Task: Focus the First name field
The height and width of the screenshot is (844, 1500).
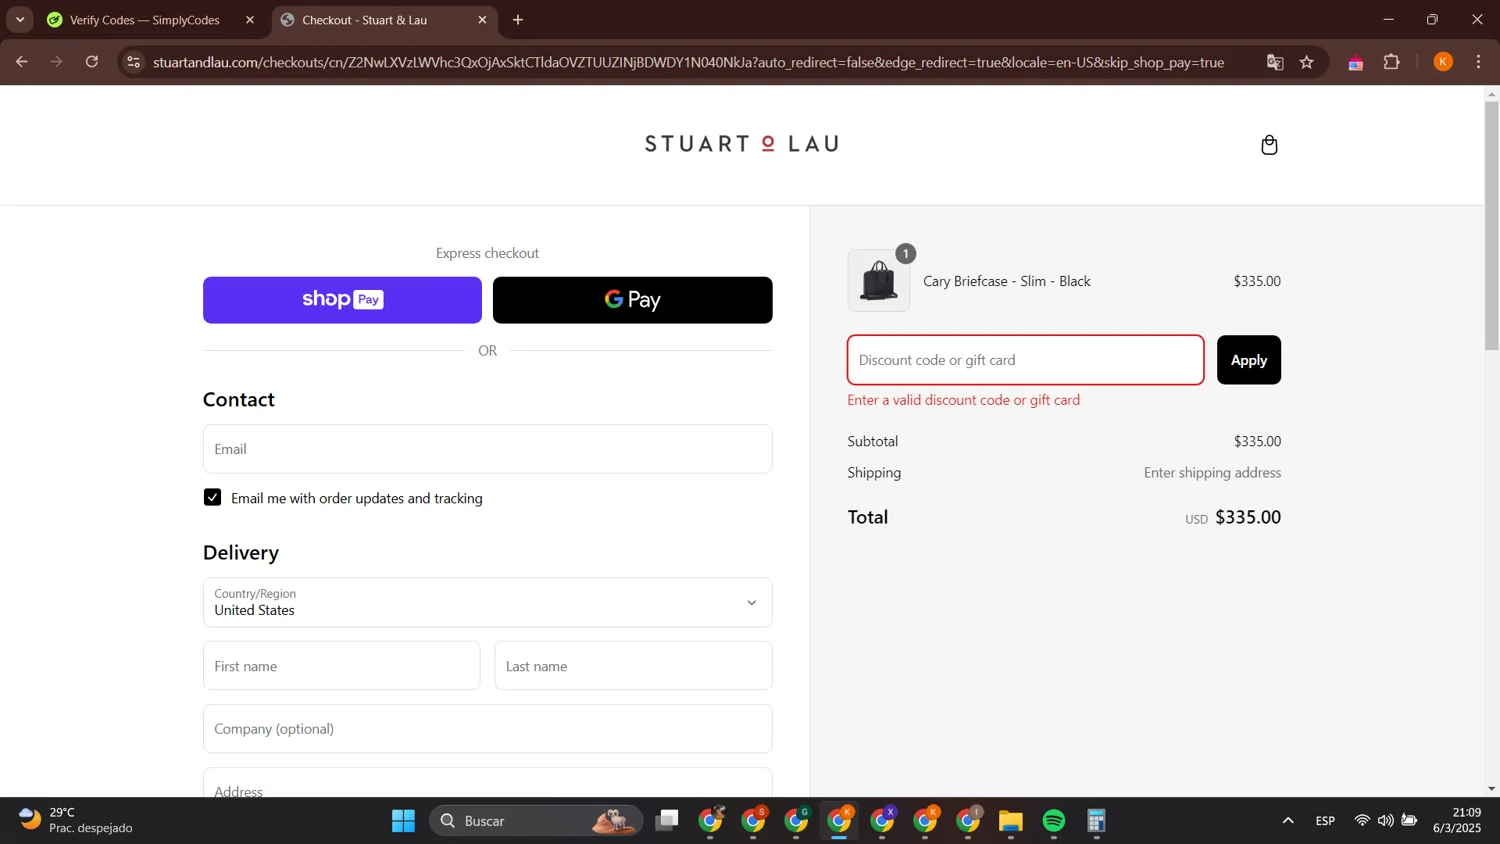Action: coord(342,666)
